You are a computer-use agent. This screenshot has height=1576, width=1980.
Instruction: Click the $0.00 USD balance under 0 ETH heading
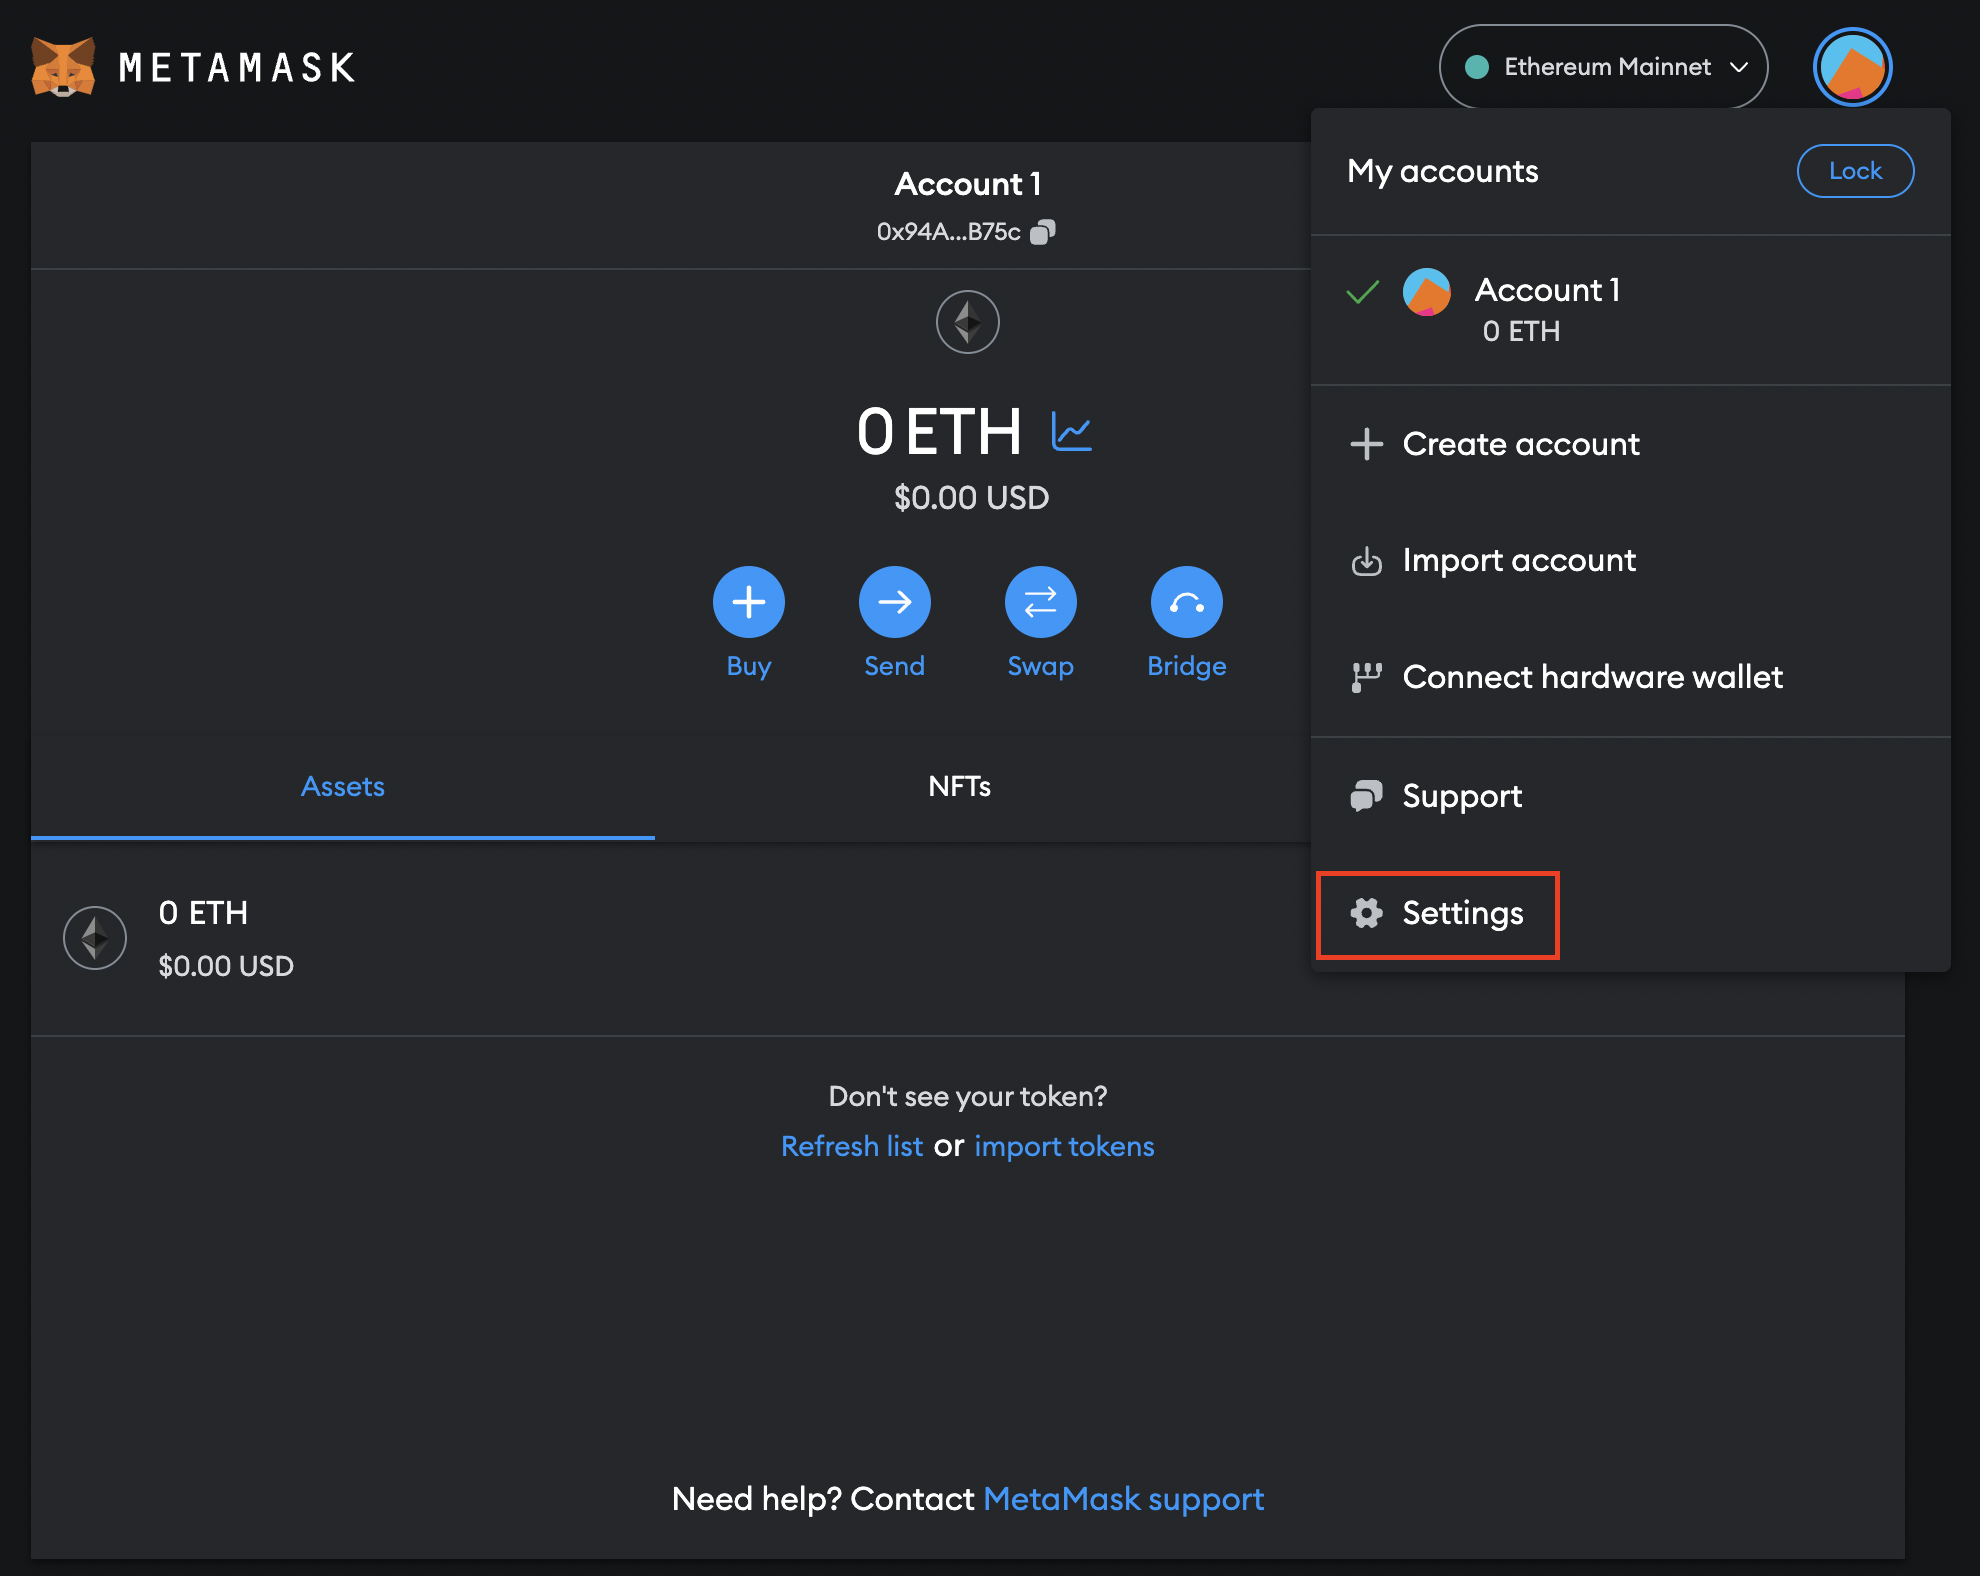coord(971,498)
